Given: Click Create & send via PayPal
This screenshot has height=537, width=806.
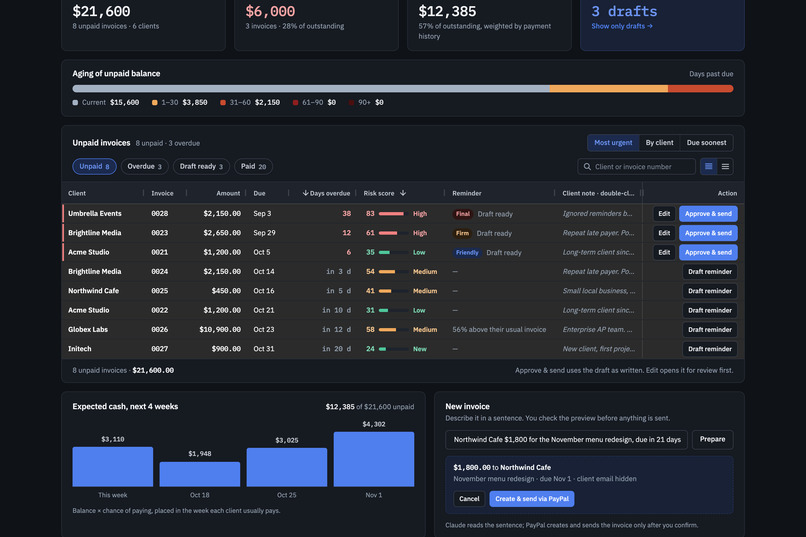Looking at the screenshot, I should pos(532,498).
